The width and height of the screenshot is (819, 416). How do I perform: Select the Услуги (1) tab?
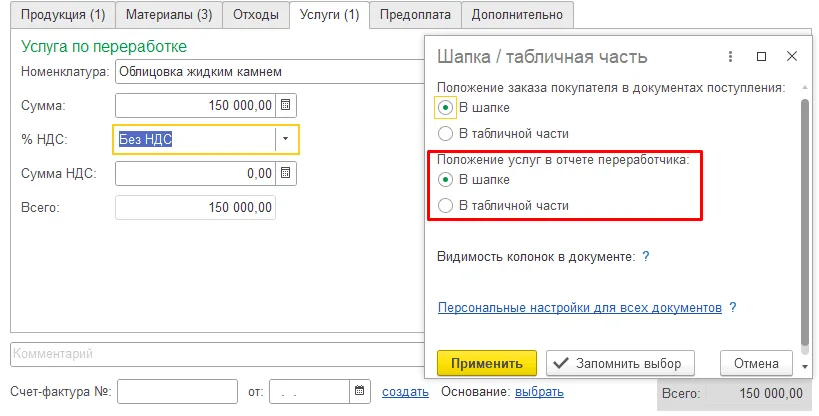(329, 15)
